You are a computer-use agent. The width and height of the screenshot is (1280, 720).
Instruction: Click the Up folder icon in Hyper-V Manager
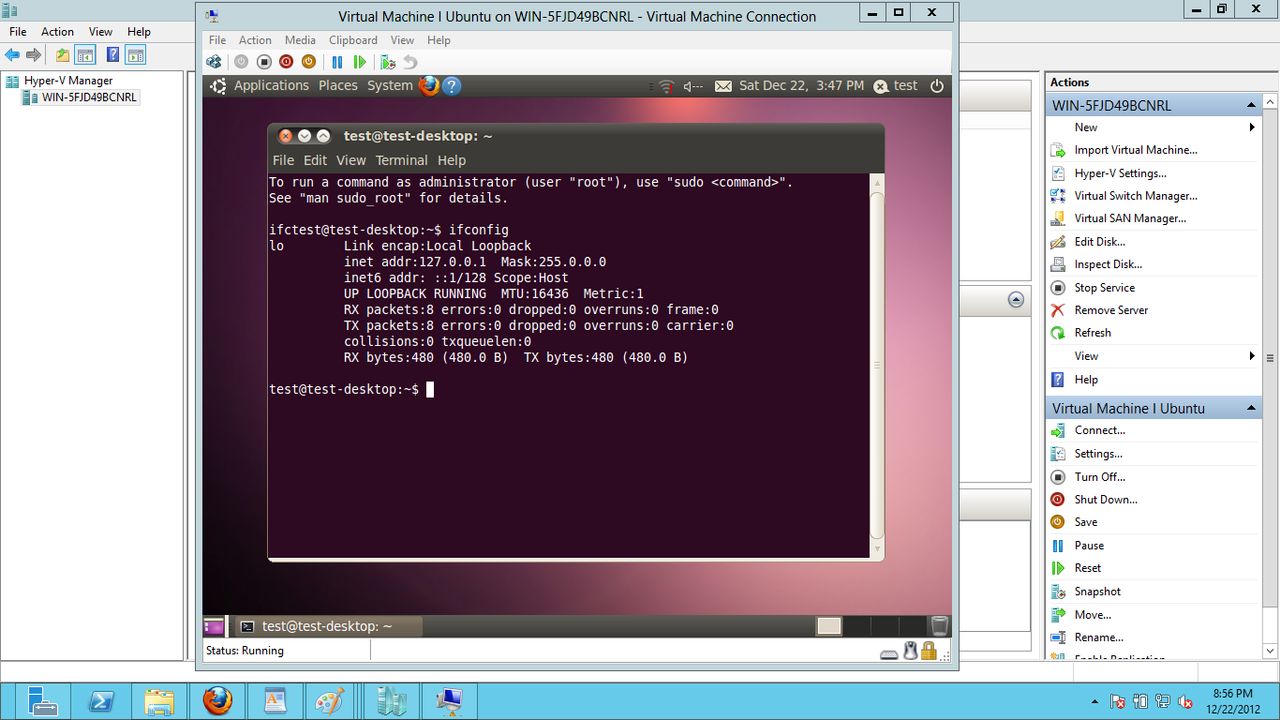[63, 55]
